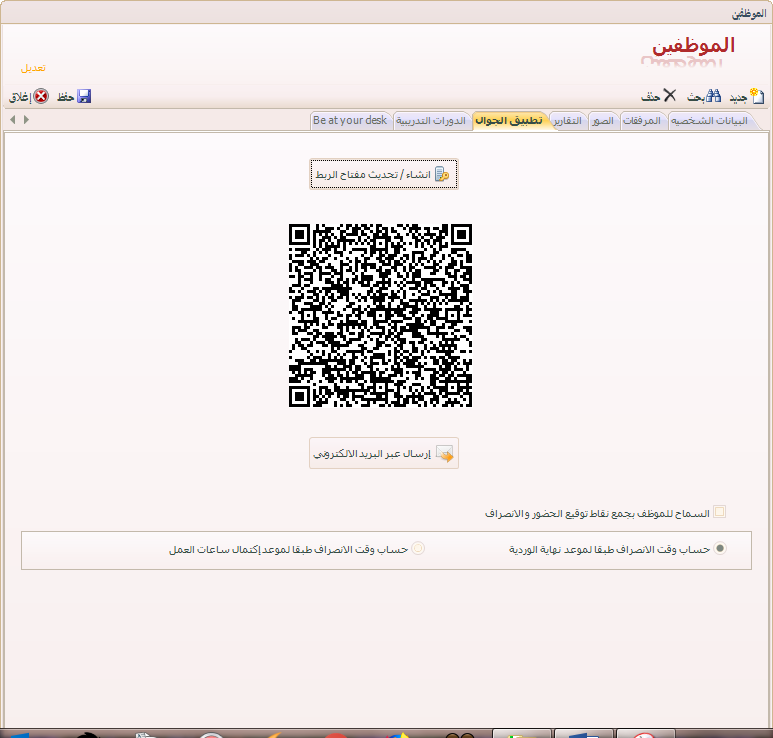
Task: Open Search (بحث) binoculars icon
Action: pyautogui.click(x=713, y=96)
